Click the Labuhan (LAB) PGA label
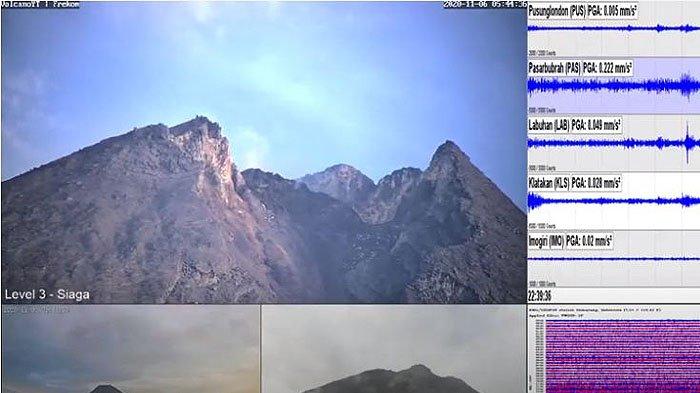Image resolution: width=700 pixels, height=393 pixels. (x=575, y=125)
